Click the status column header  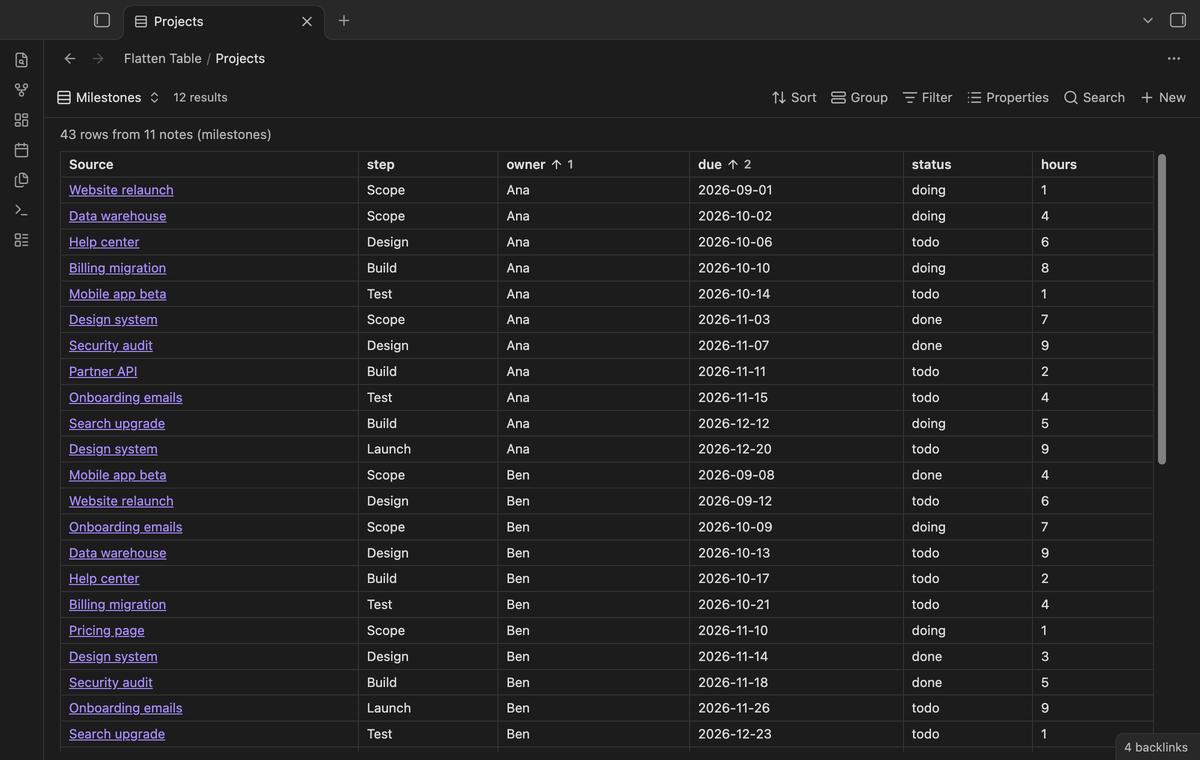coord(968,164)
